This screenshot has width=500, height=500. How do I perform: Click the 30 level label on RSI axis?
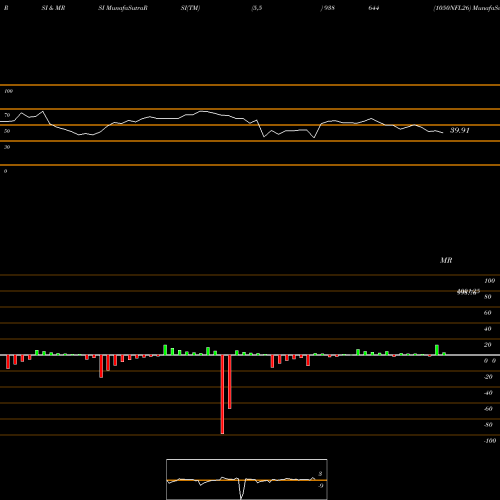(7, 147)
